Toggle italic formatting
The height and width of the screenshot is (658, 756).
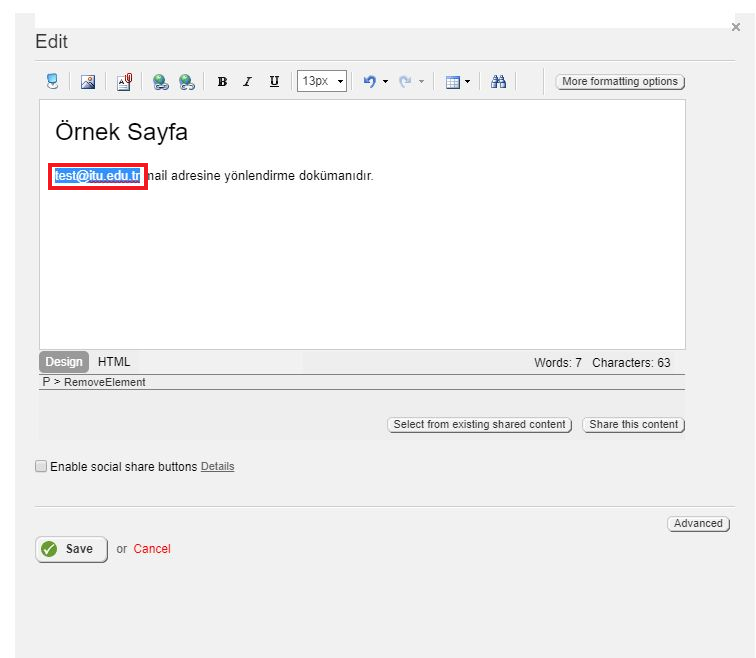(x=248, y=81)
